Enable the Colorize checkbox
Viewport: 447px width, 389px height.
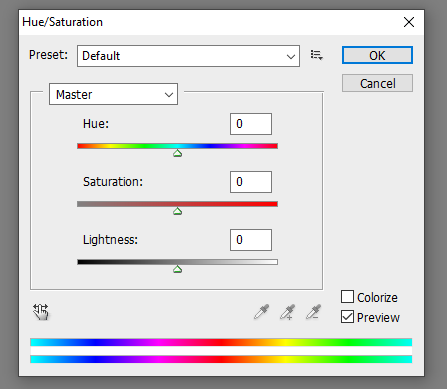(x=347, y=296)
